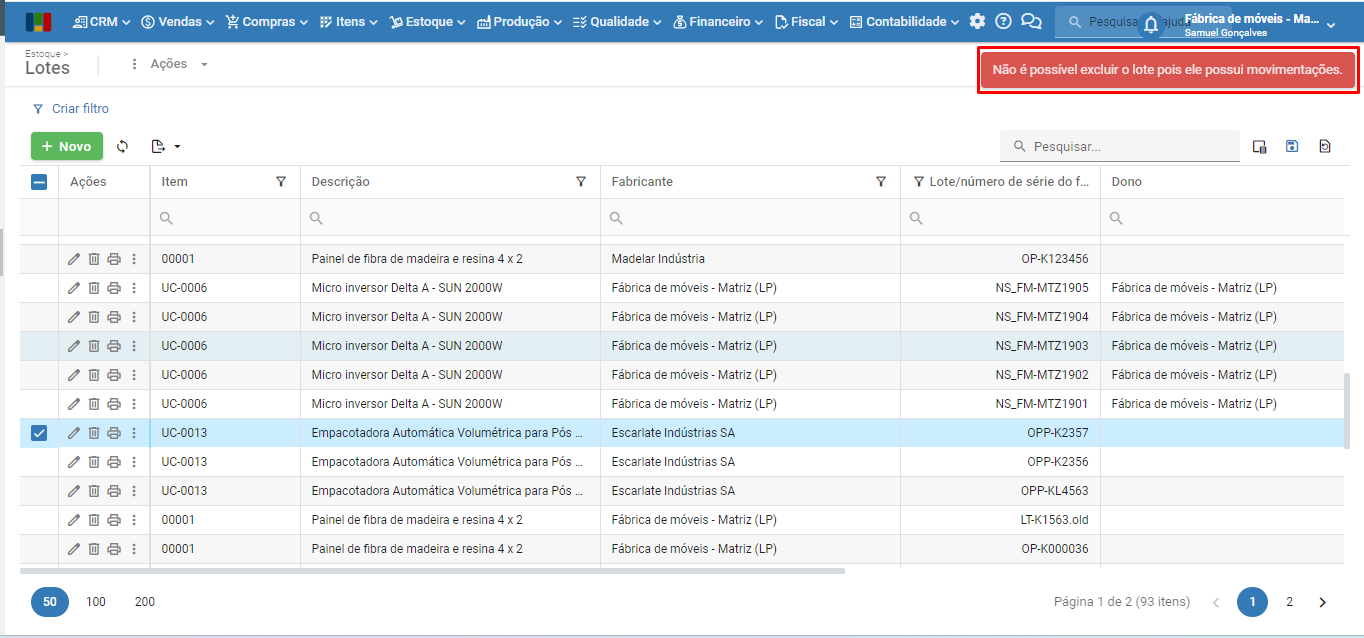
Task: Edit the lot OP-K123456
Action: click(x=74, y=259)
